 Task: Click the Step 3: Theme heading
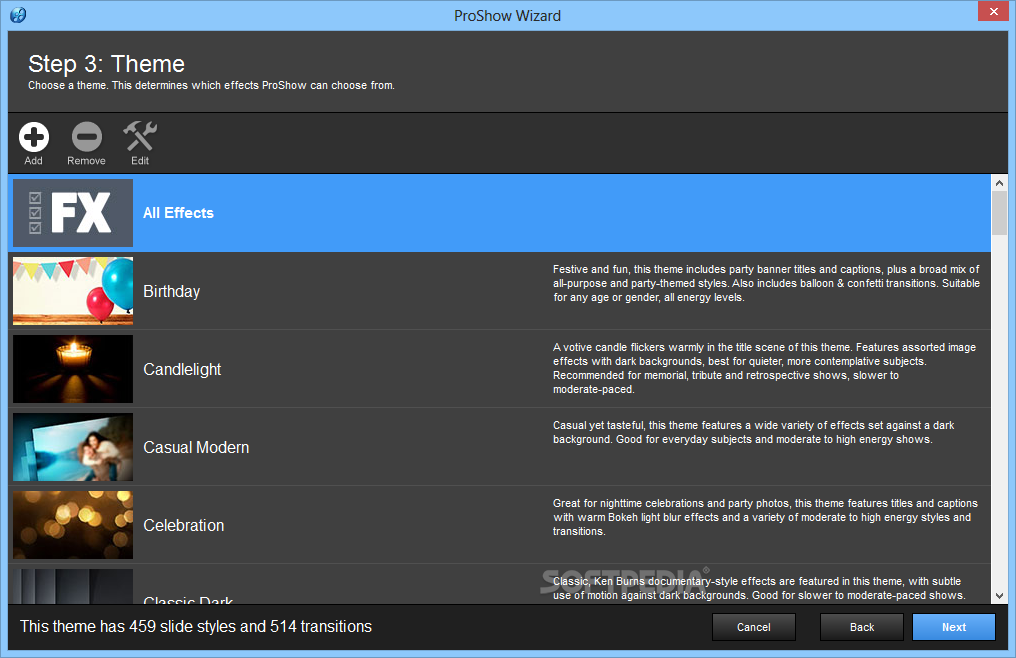[x=106, y=64]
